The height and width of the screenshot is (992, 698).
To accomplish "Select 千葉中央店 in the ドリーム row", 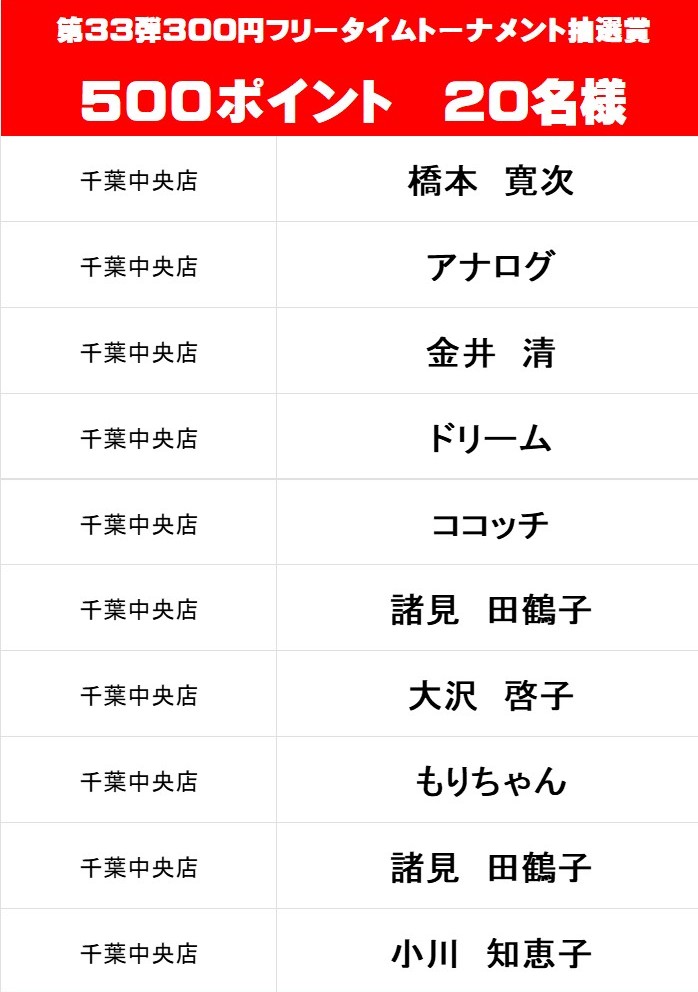I will (139, 439).
